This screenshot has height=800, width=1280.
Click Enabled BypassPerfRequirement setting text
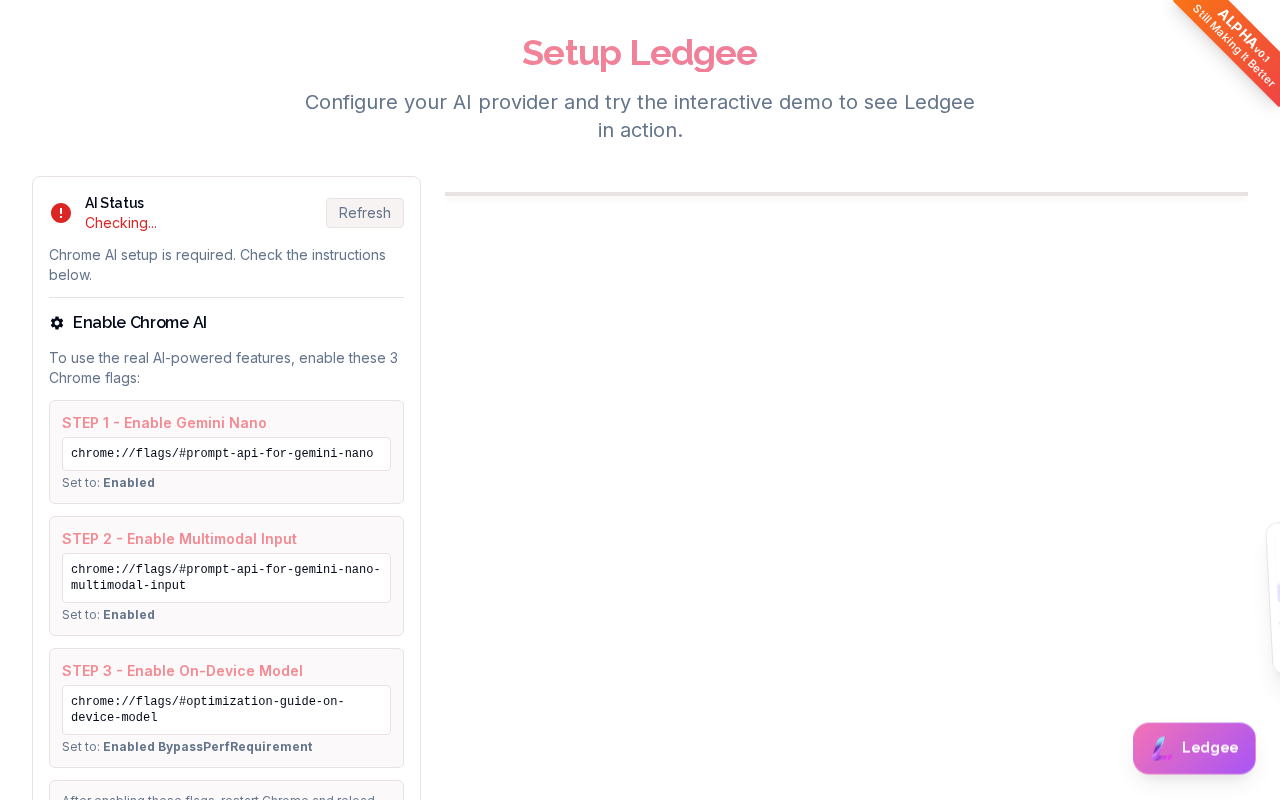207,747
